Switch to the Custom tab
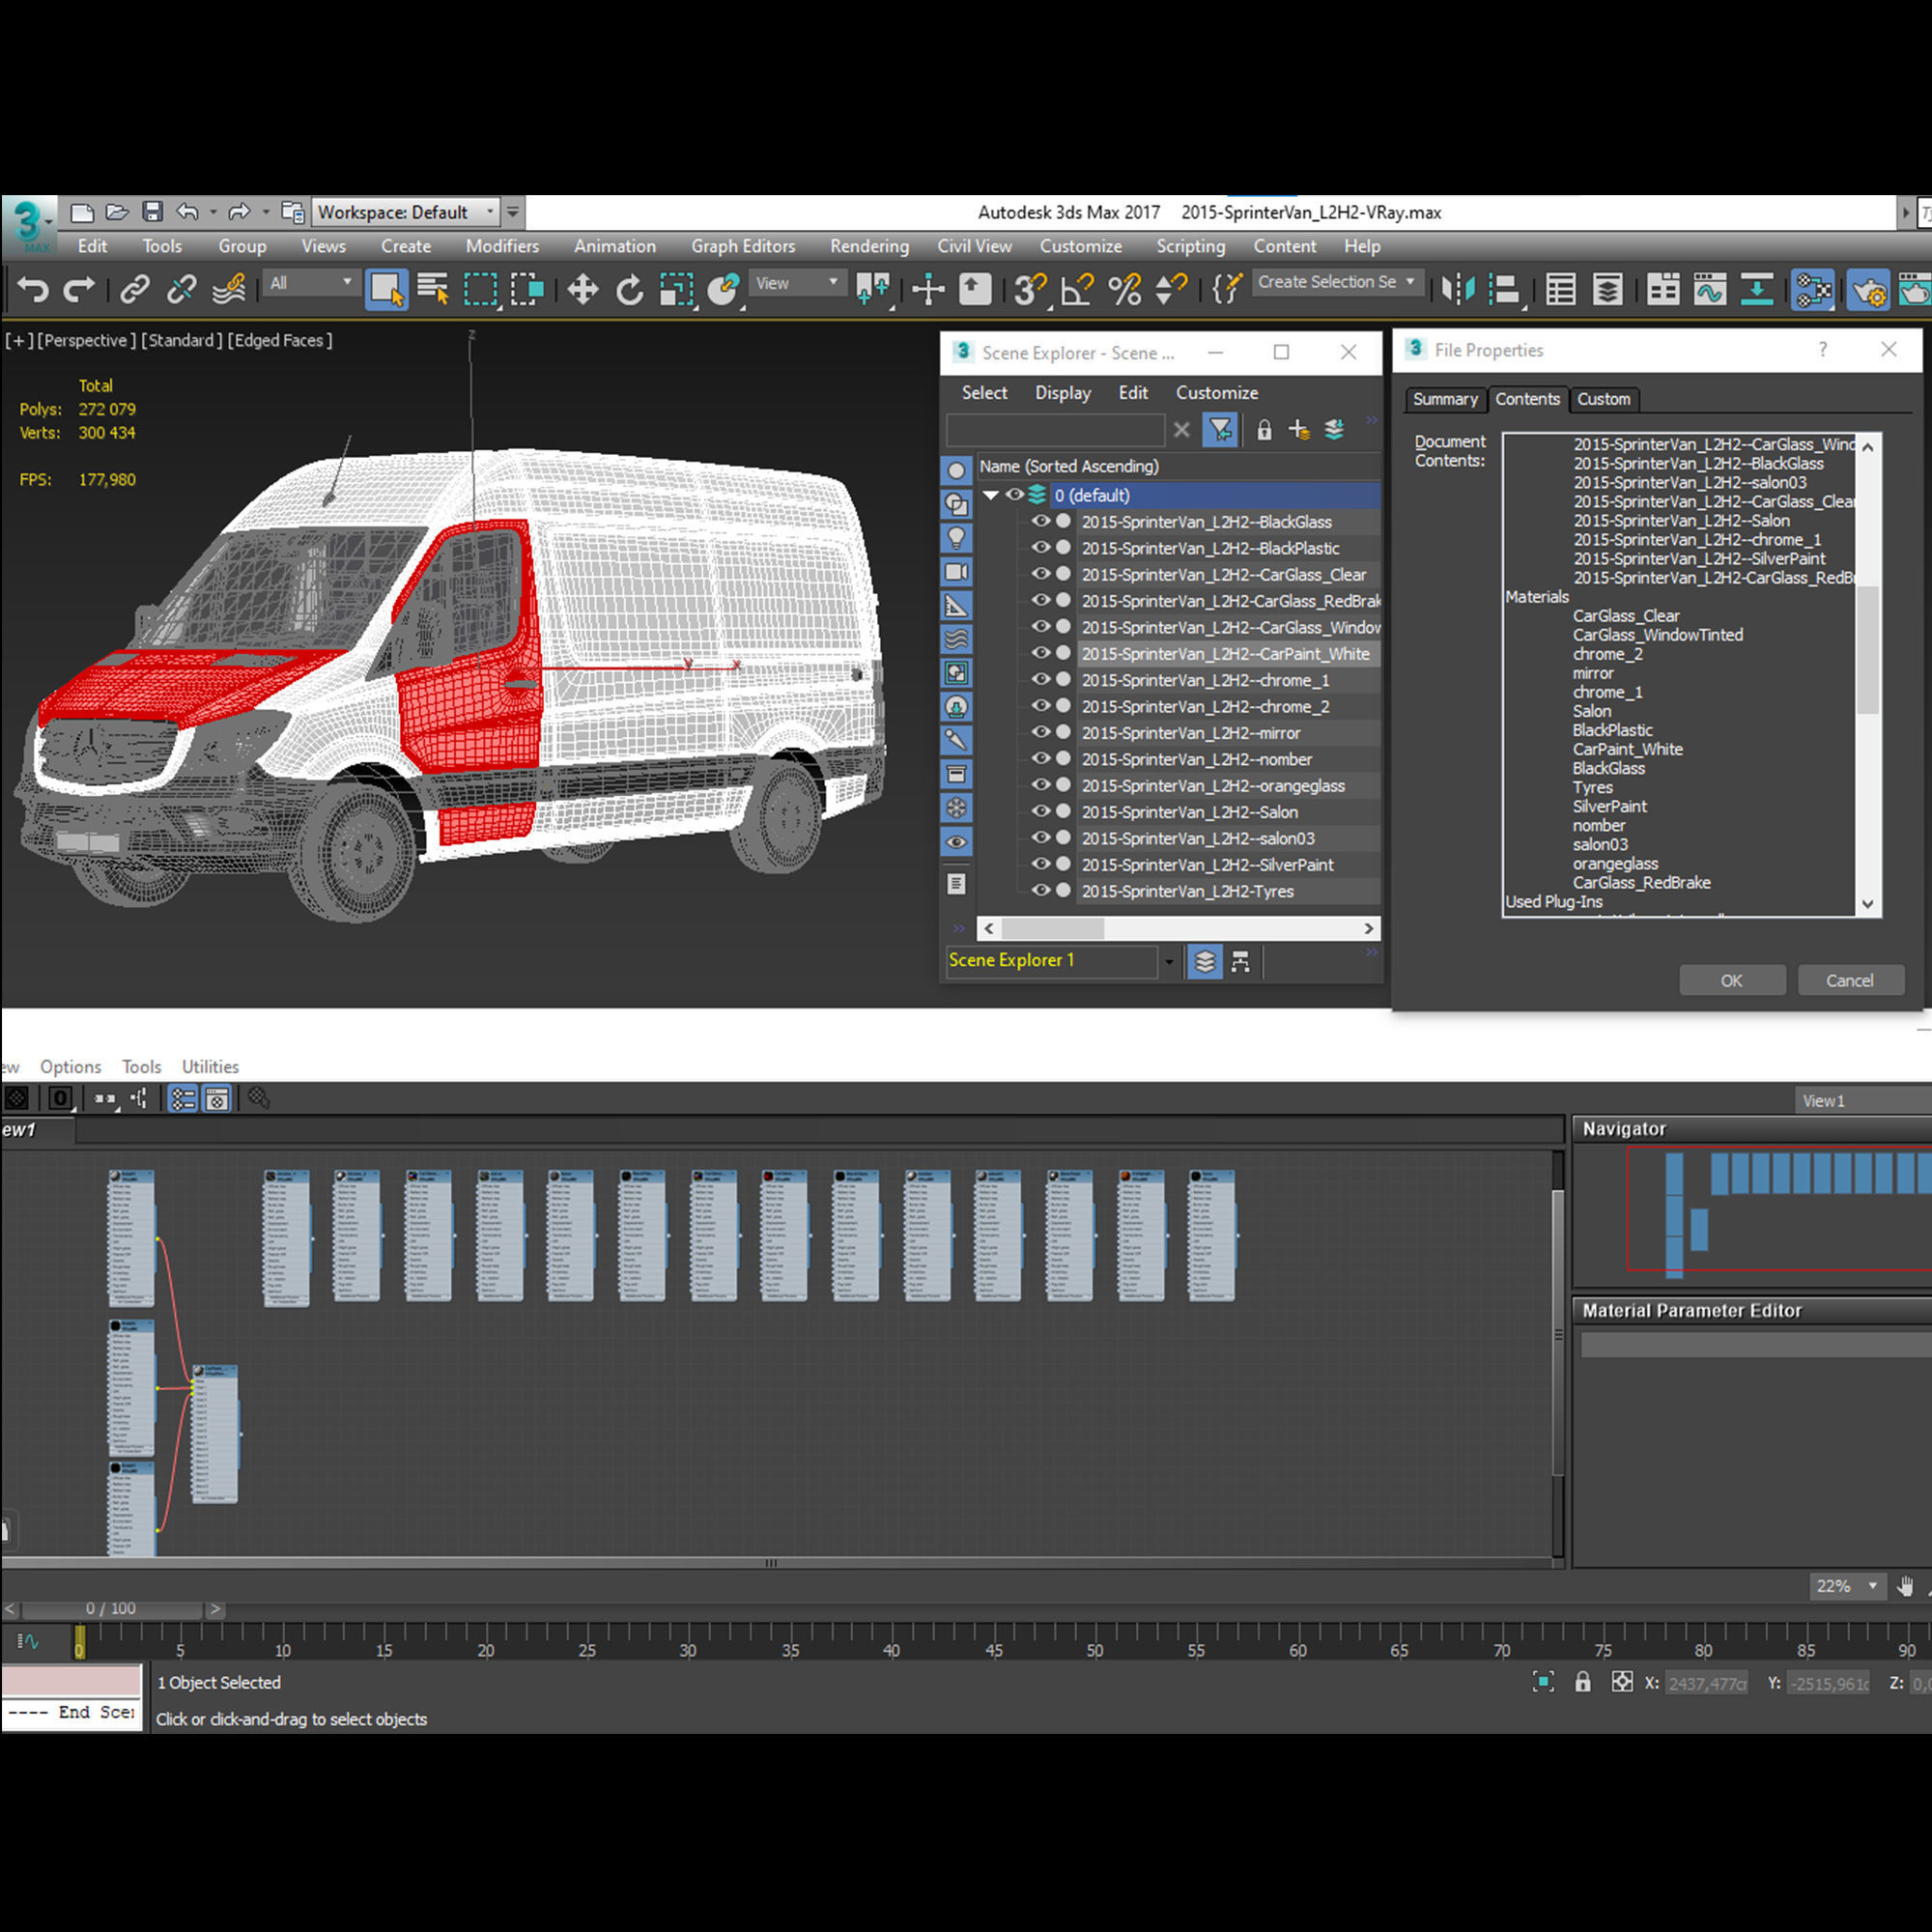1932x1932 pixels. tap(1603, 399)
